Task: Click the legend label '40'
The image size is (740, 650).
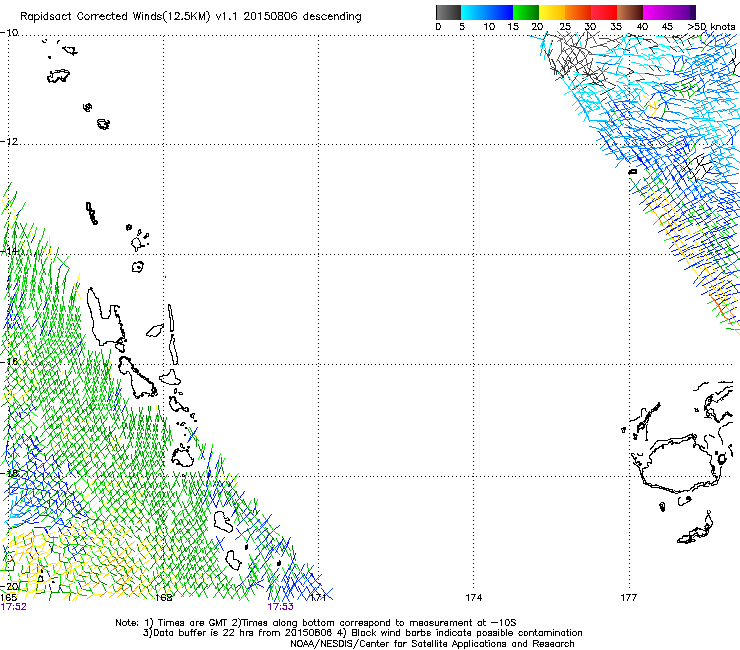Action: click(642, 27)
